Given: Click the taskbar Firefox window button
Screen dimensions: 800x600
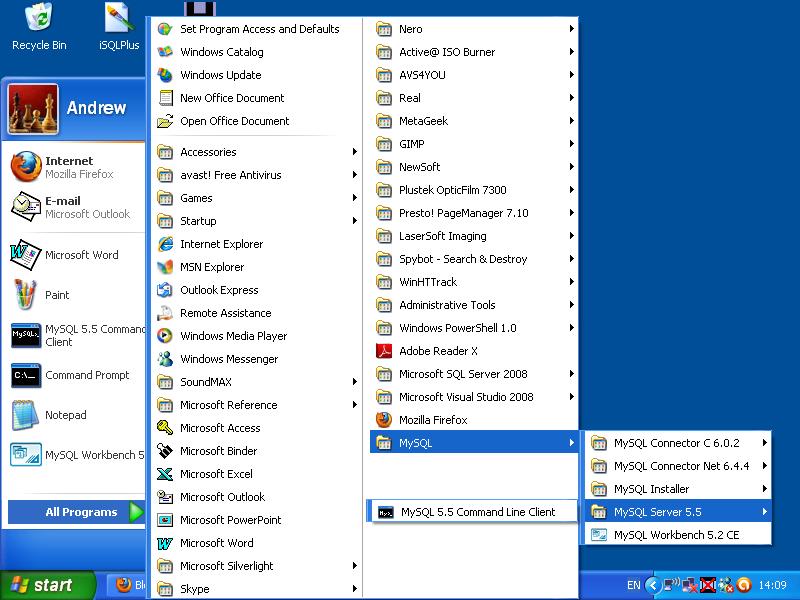Looking at the screenshot, I should click(127, 585).
